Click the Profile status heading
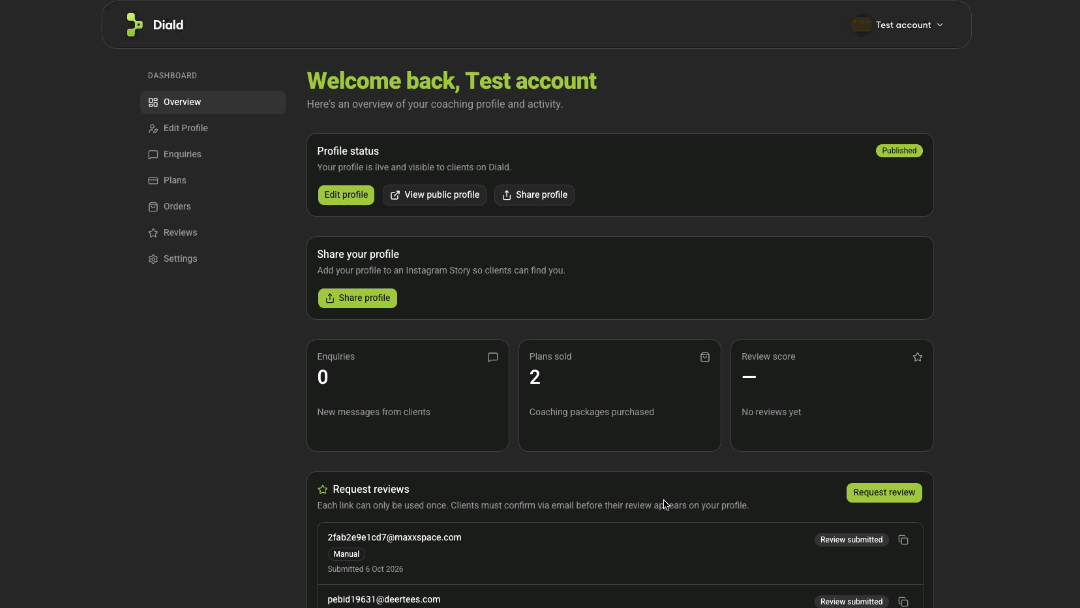Image resolution: width=1080 pixels, height=608 pixels. tap(348, 151)
